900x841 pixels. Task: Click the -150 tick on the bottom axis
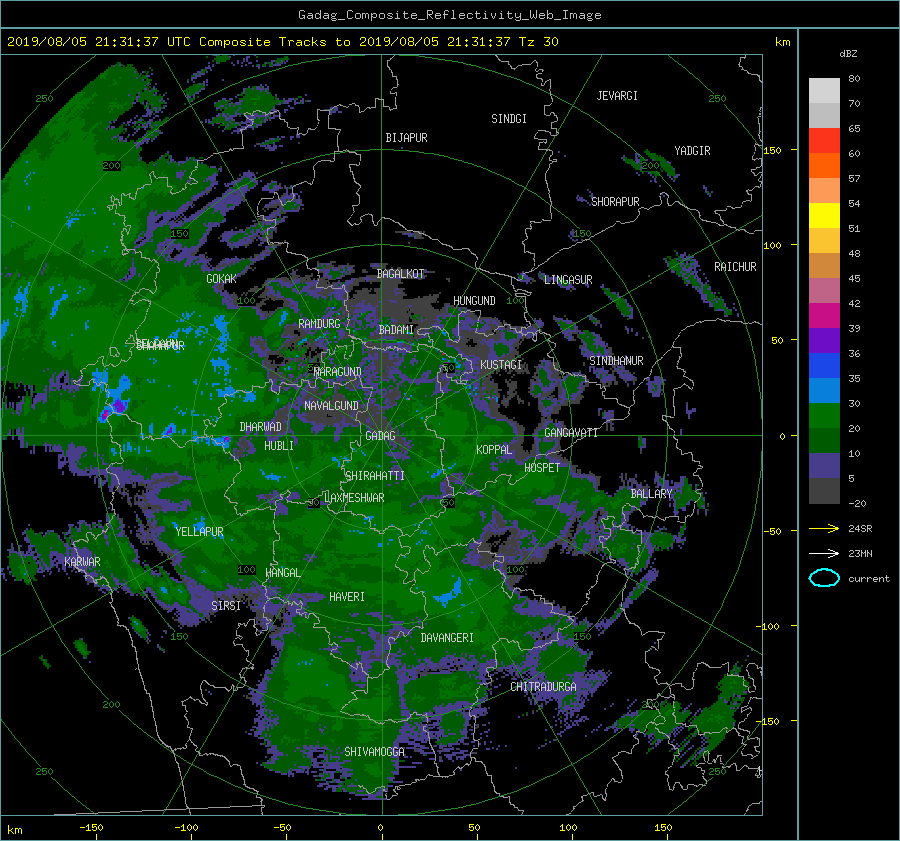click(x=91, y=828)
